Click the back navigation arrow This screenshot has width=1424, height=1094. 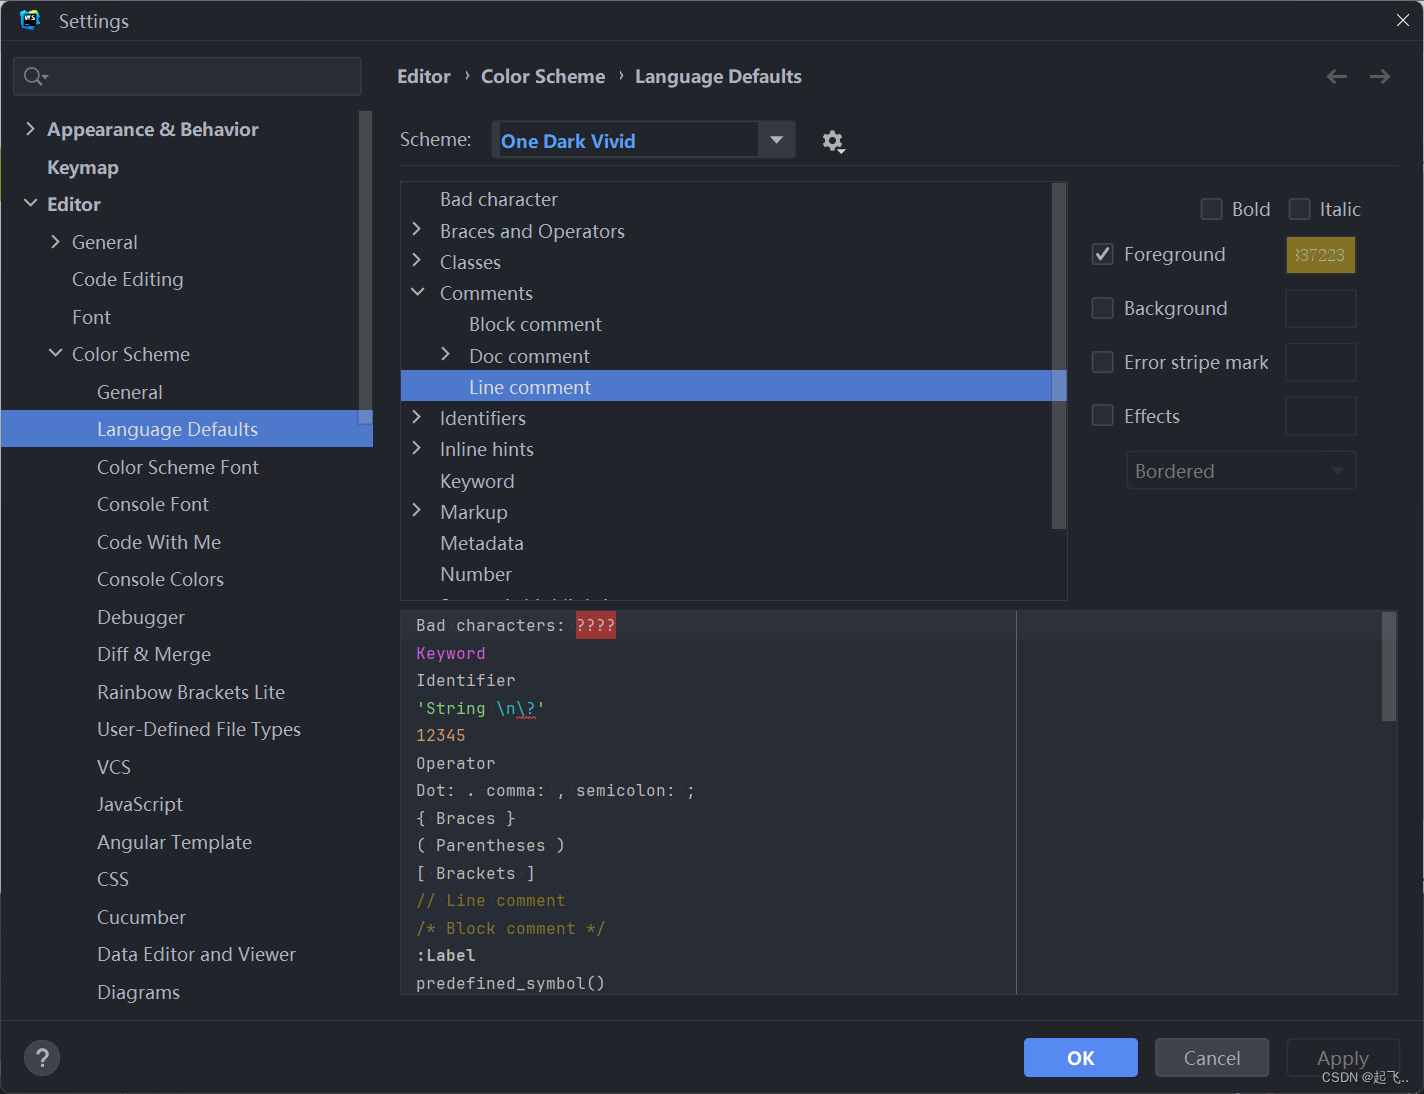coord(1336,76)
